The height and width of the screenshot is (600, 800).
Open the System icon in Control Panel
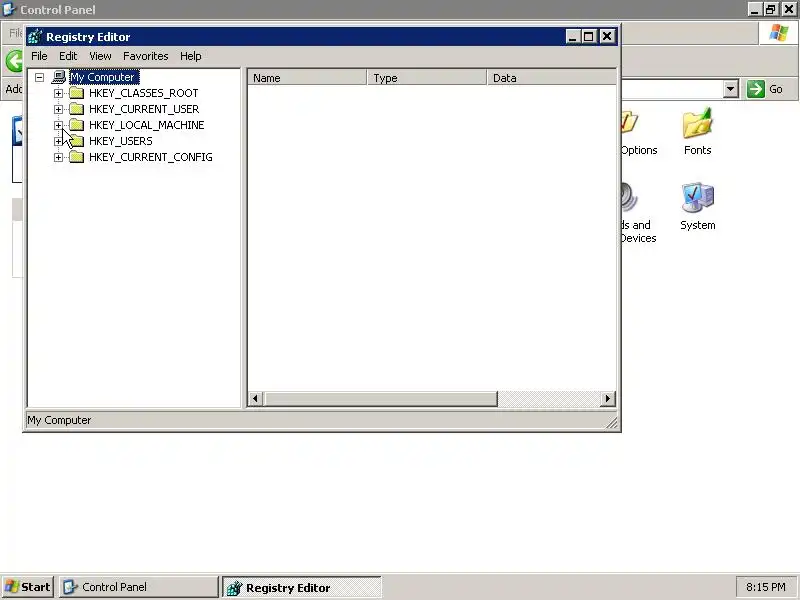697,207
